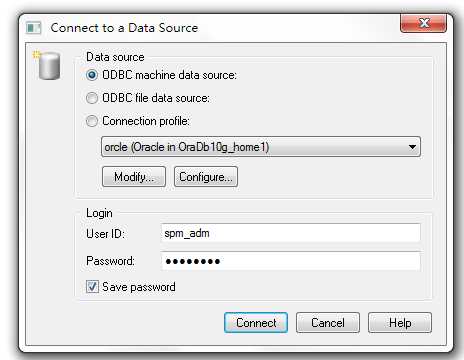Close the Connect to a Data Source dialog
Viewport: 464px width, 360px height.
click(x=423, y=23)
